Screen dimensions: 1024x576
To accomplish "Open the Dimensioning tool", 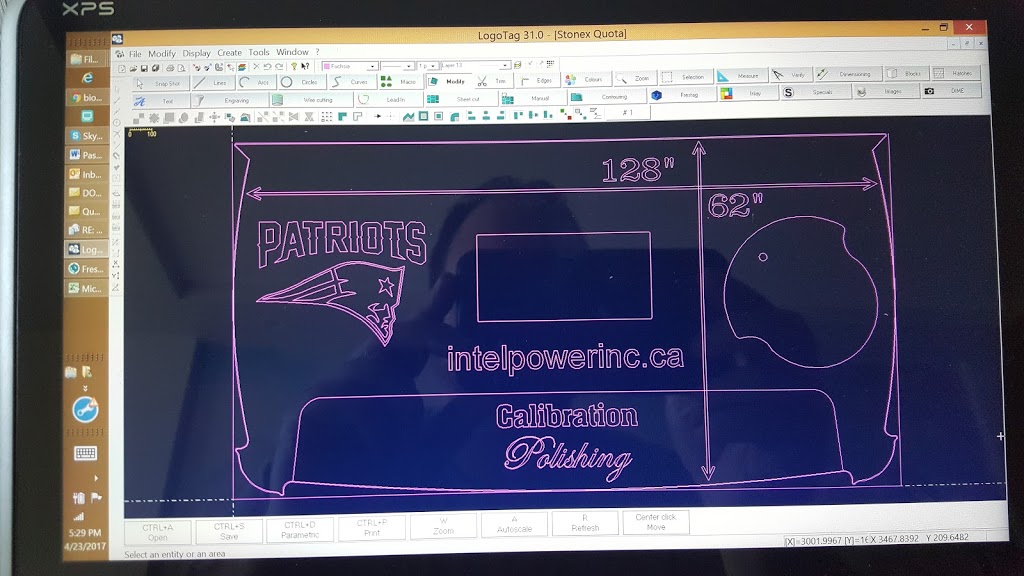I will 847,74.
